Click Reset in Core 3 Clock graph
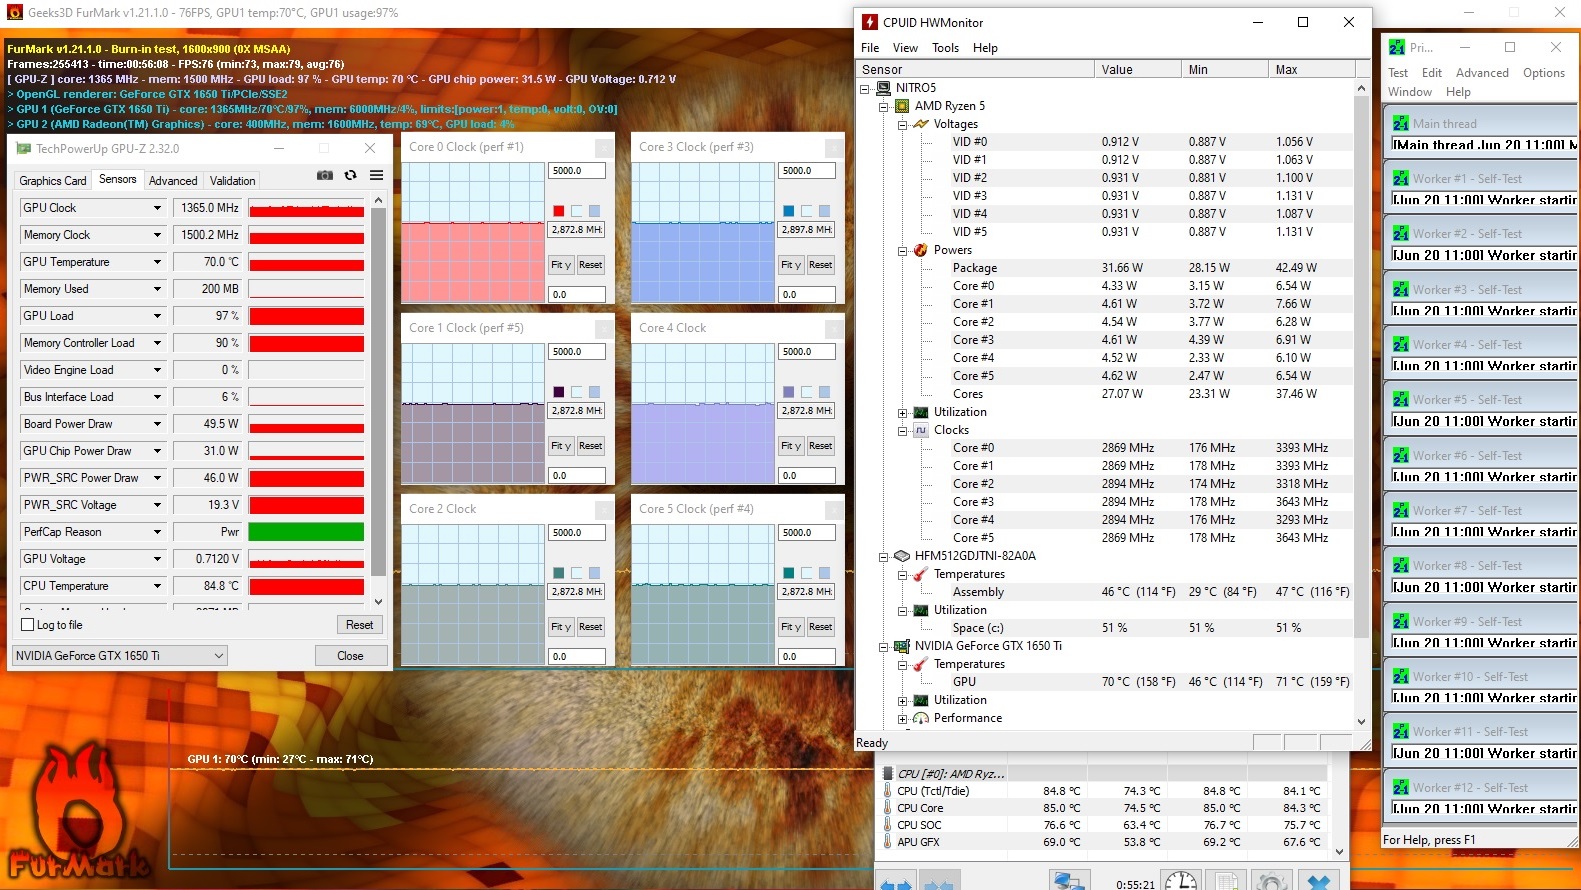The height and width of the screenshot is (890, 1581). (820, 265)
